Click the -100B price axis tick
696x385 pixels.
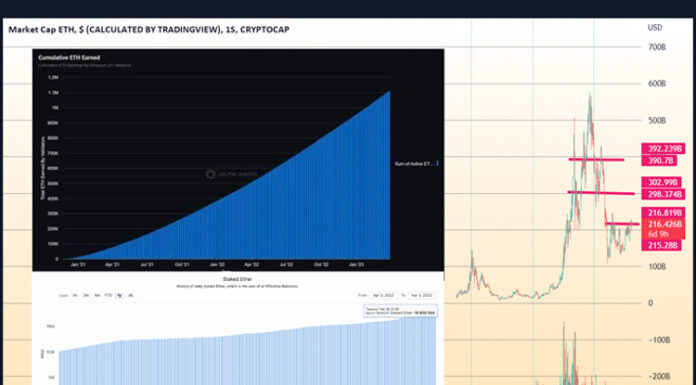click(x=658, y=340)
